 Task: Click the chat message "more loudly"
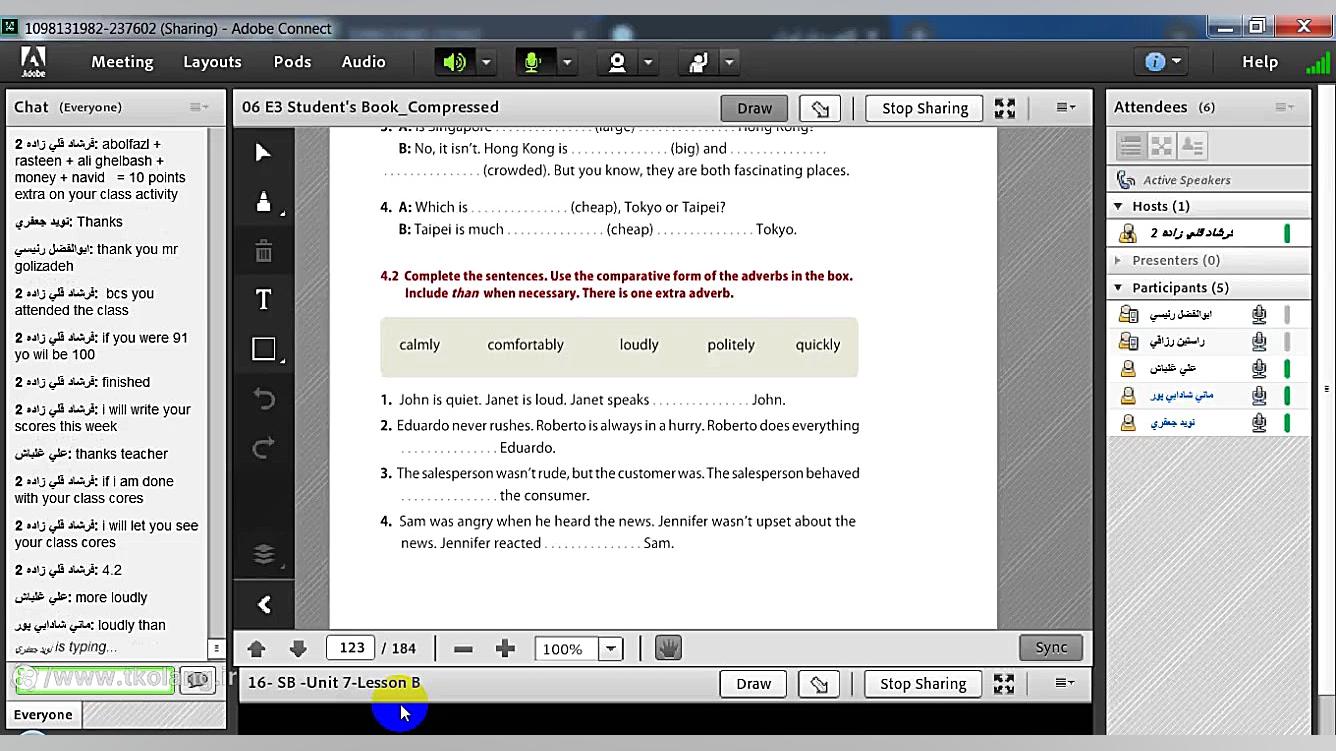coord(111,598)
